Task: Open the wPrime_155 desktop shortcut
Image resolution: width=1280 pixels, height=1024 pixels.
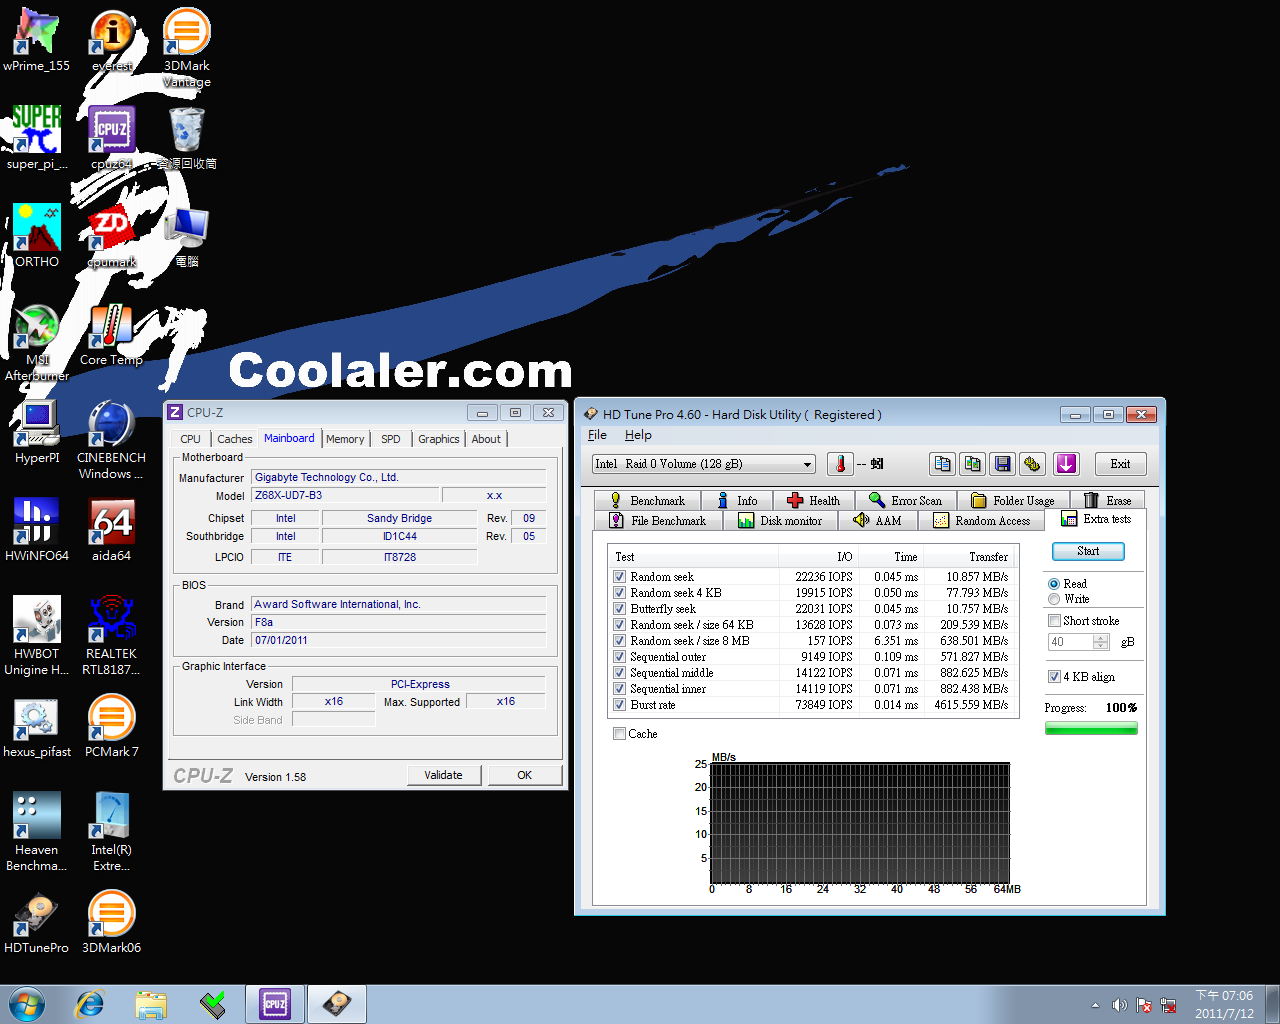Action: click(x=37, y=40)
